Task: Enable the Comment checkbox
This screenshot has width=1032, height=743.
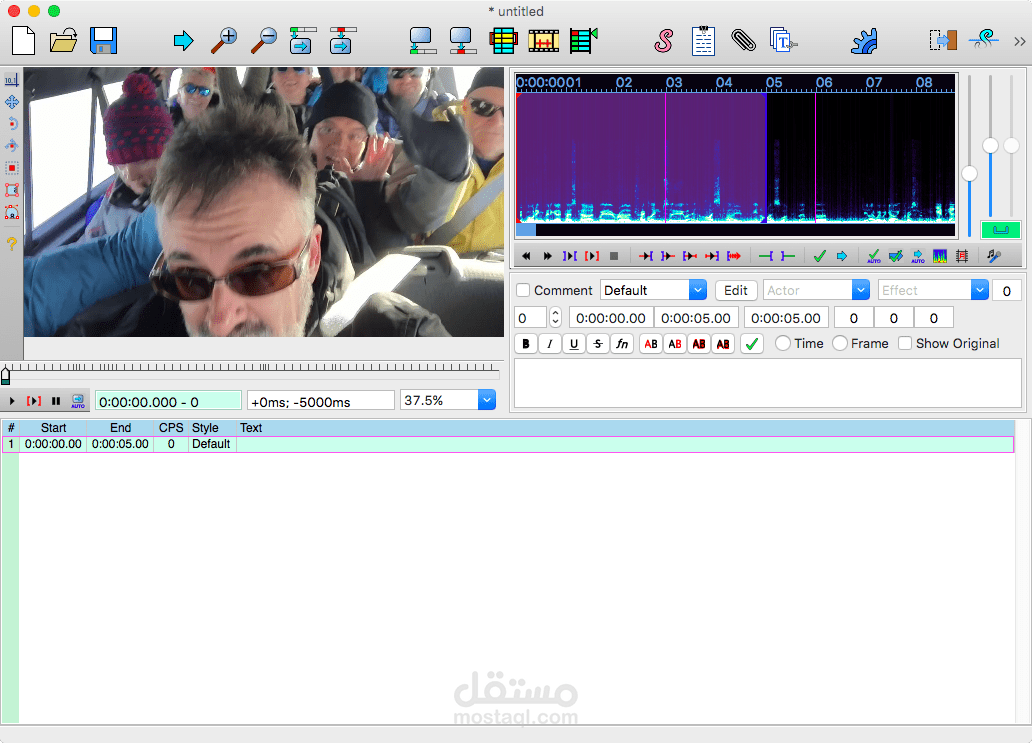Action: pos(523,290)
